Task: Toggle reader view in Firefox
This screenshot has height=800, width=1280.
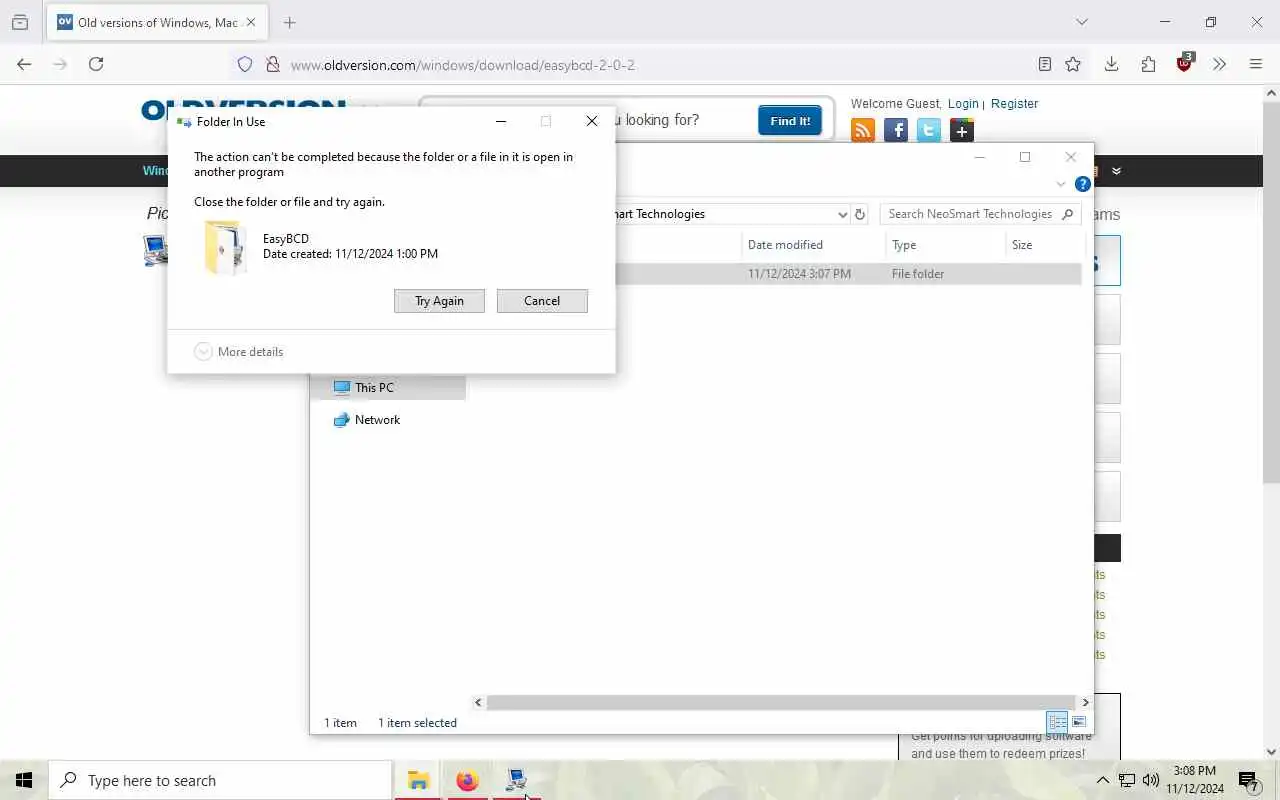Action: pyautogui.click(x=1044, y=64)
